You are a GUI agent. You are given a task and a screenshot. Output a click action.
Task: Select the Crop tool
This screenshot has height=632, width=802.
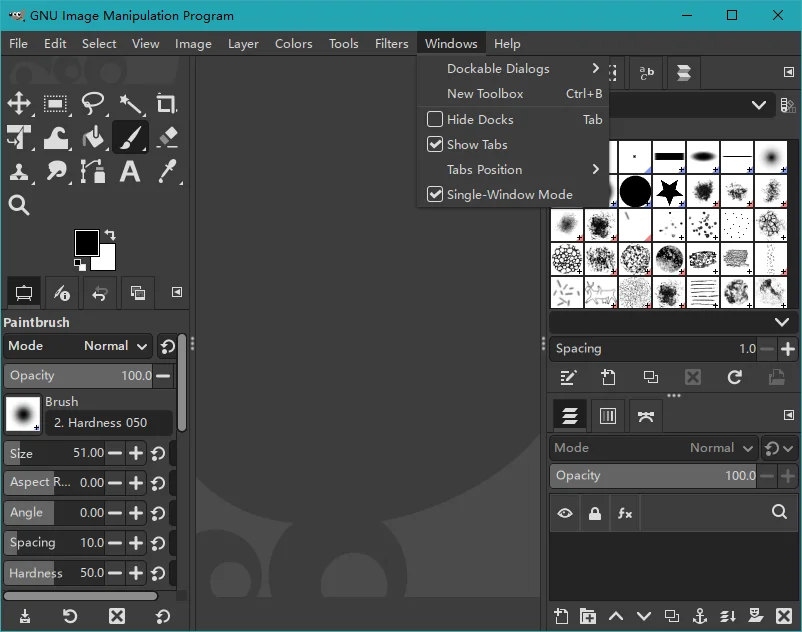pos(166,104)
